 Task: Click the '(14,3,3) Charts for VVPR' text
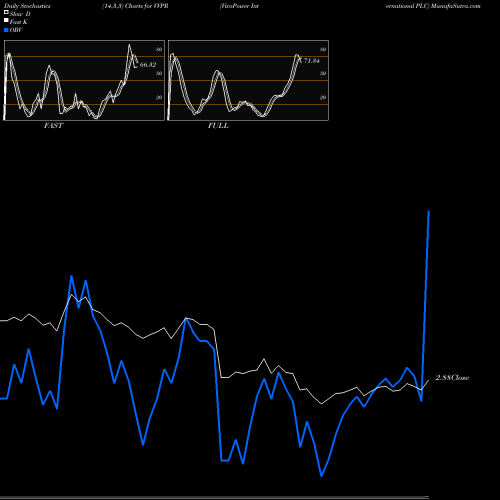[135, 6]
